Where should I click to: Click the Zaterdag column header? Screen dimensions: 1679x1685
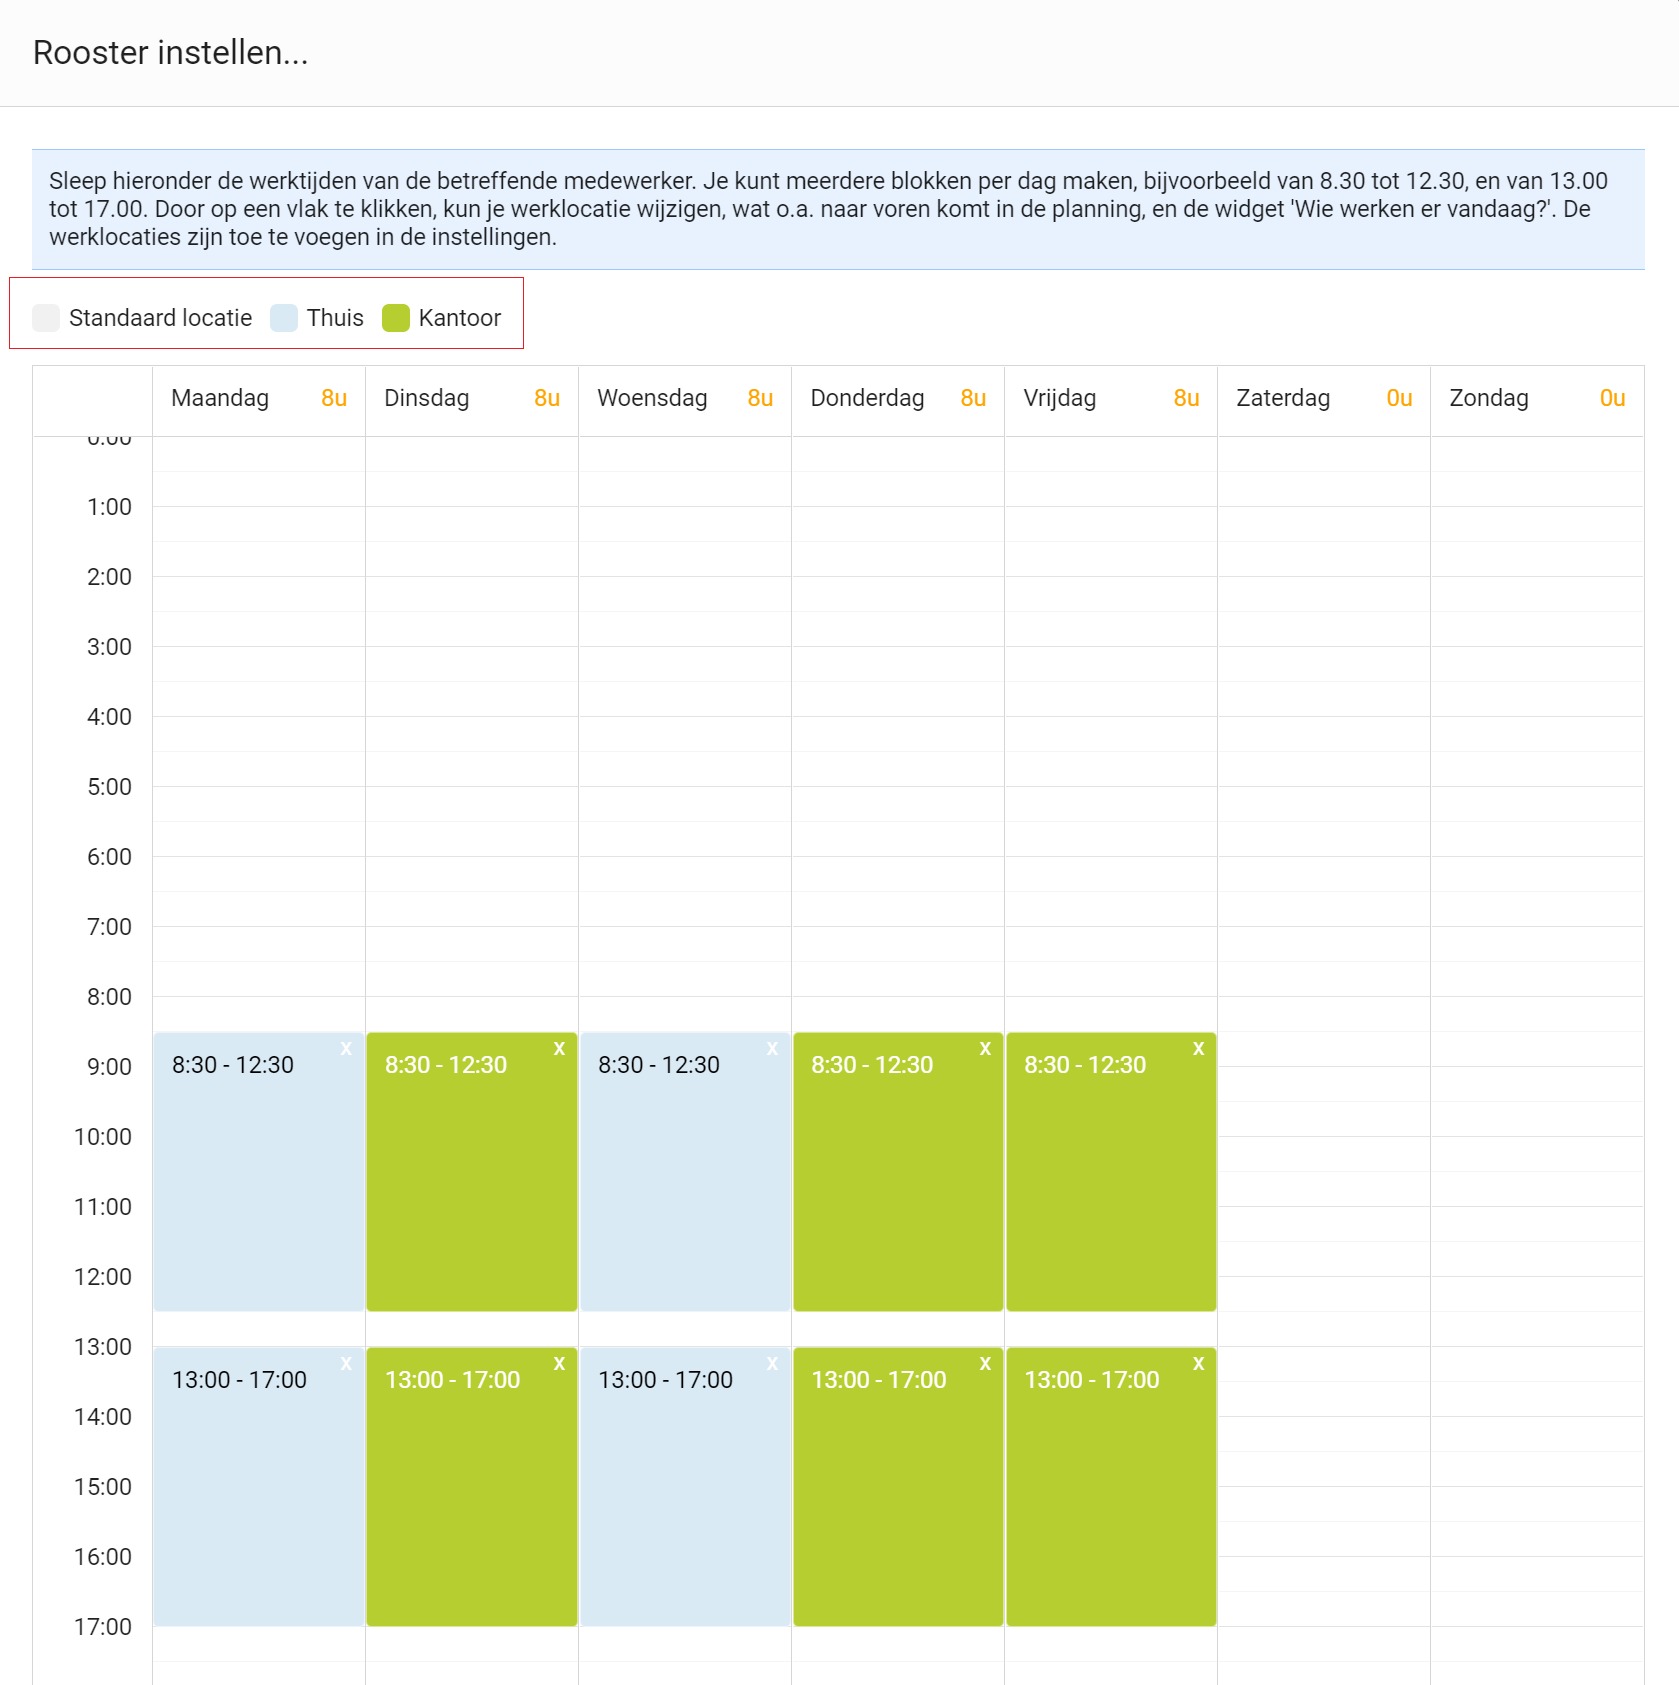click(1324, 399)
